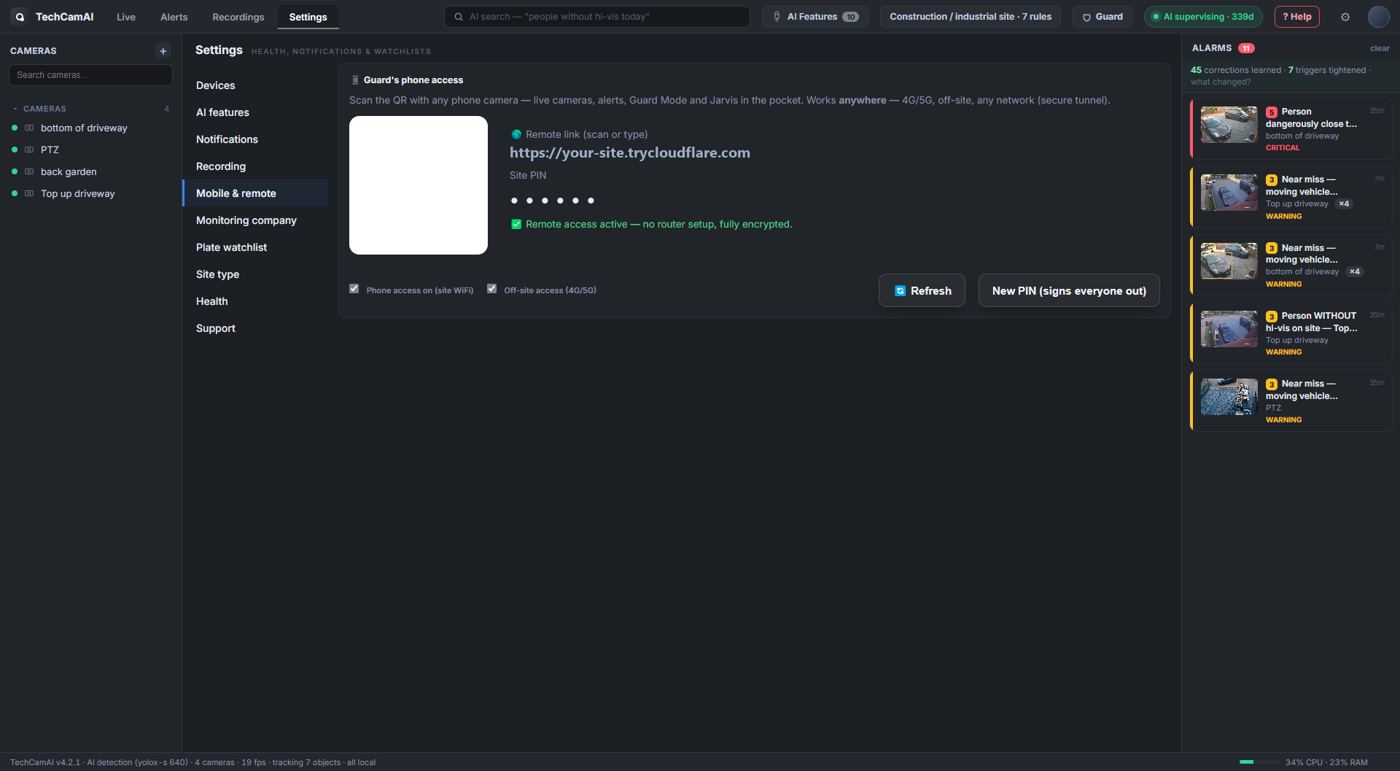Screen dimensions: 1400x771
Task: Select Mobile & remote settings section
Action: (x=255, y=194)
